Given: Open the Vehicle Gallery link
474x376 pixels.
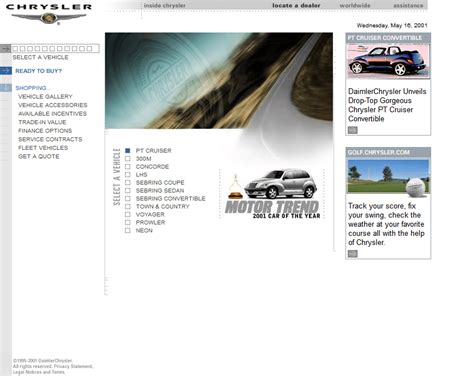Looking at the screenshot, I should [45, 97].
